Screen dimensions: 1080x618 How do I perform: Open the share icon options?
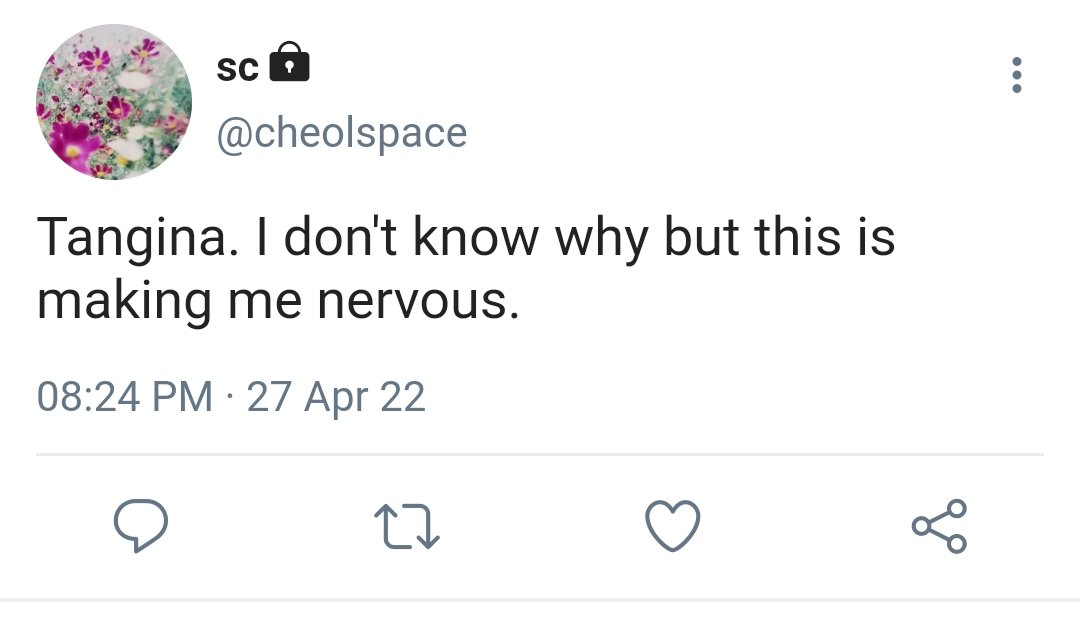(x=939, y=525)
